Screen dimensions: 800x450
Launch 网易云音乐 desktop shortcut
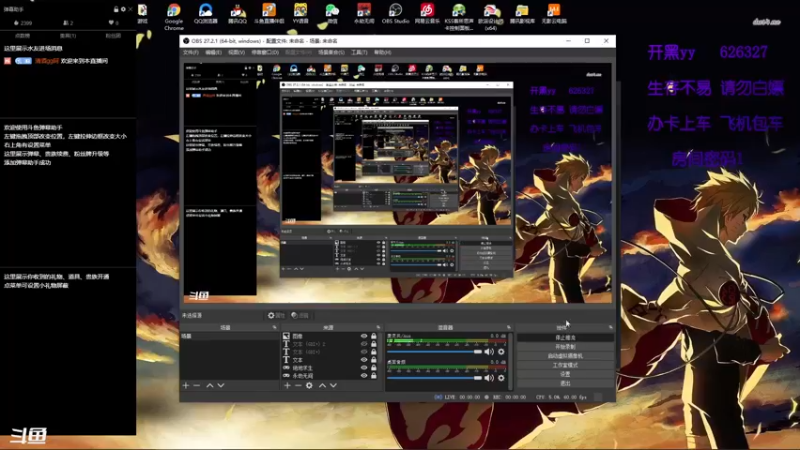tap(427, 14)
